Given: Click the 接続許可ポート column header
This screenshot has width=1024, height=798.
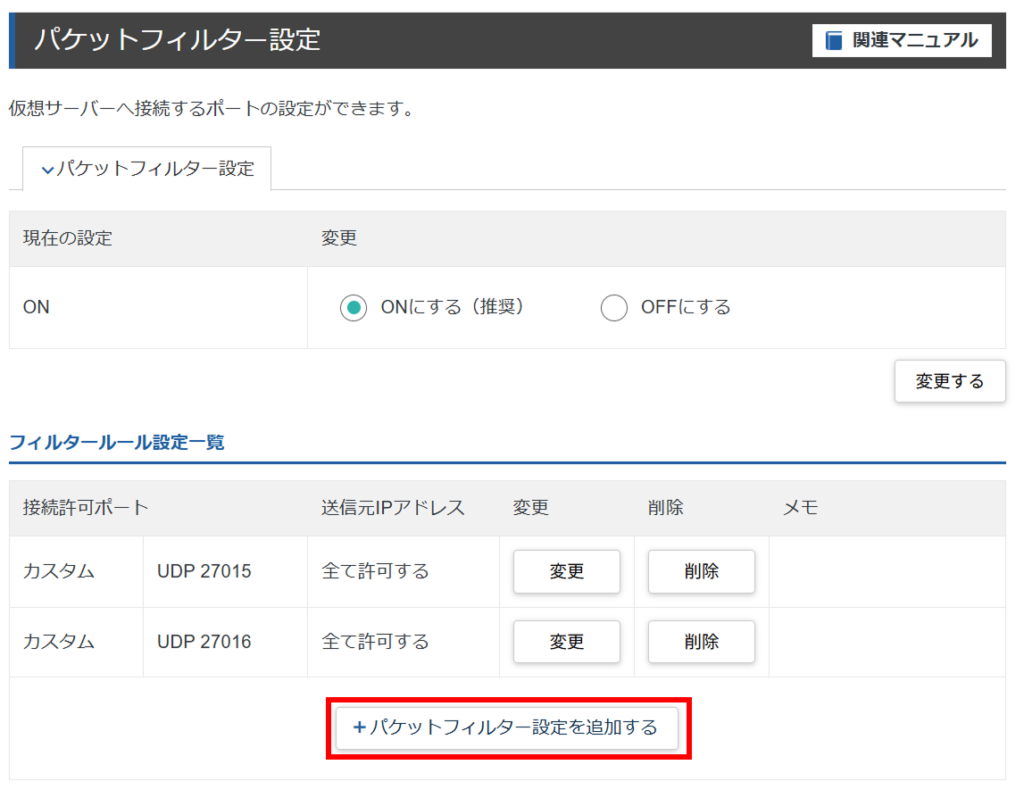Looking at the screenshot, I should [x=85, y=508].
